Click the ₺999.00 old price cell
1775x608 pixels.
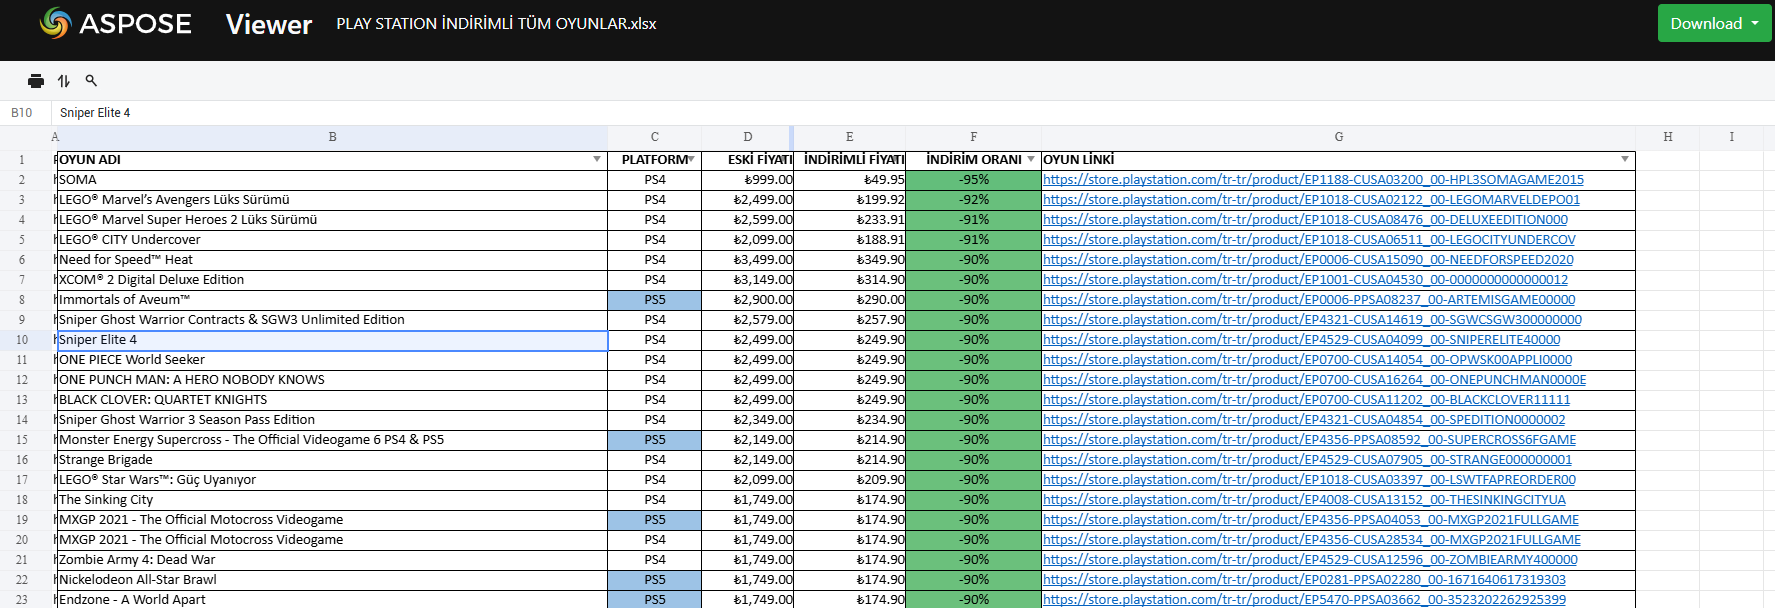[748, 180]
